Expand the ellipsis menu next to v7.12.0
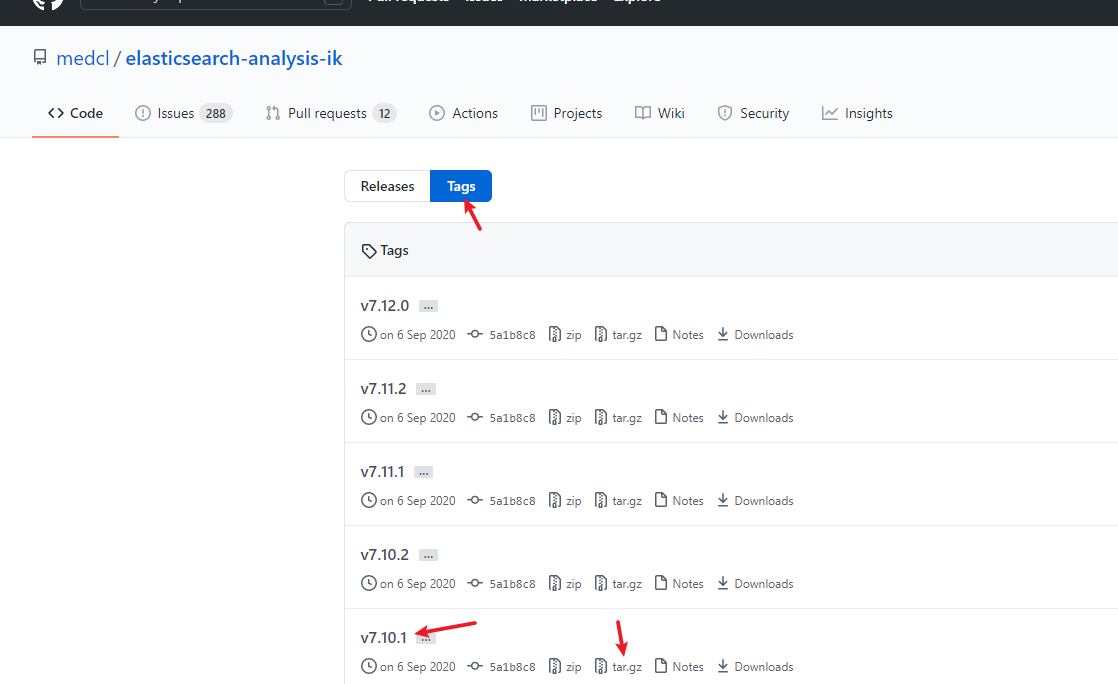1118x684 pixels. point(428,305)
